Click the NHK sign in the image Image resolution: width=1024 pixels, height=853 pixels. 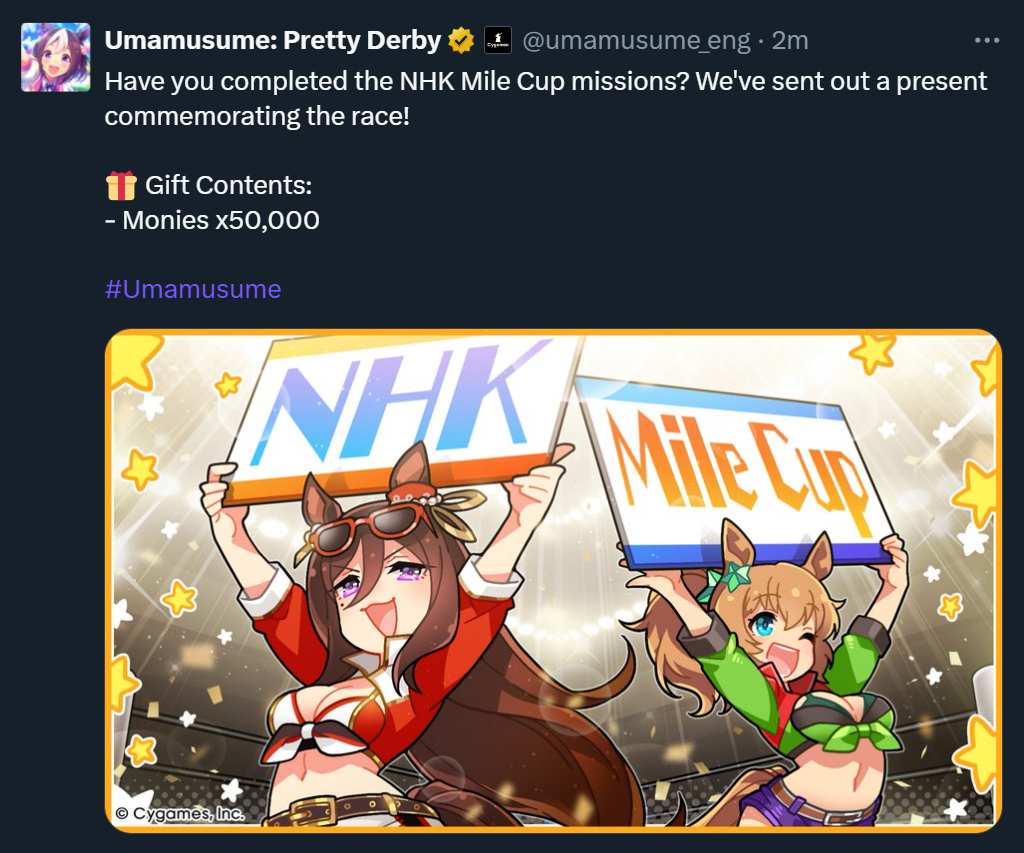tap(400, 410)
